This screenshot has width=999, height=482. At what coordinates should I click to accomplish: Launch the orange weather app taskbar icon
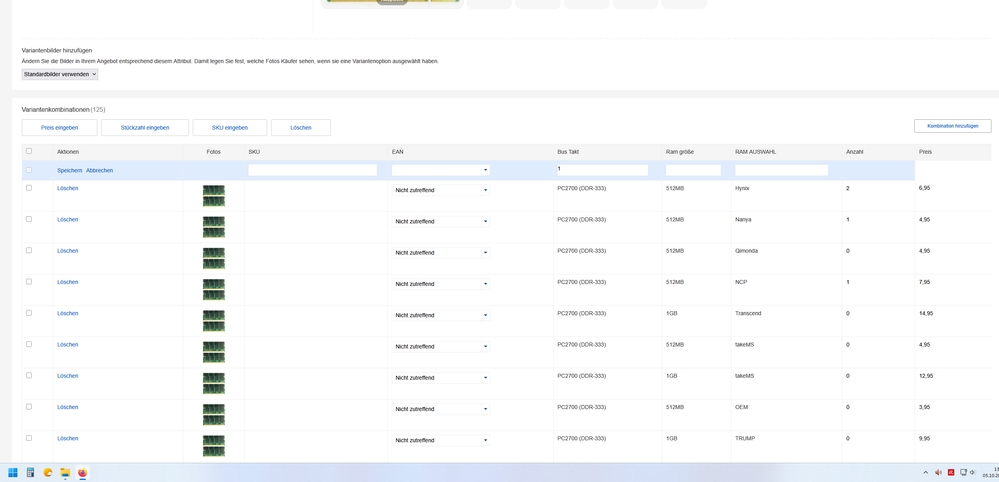tap(47, 472)
